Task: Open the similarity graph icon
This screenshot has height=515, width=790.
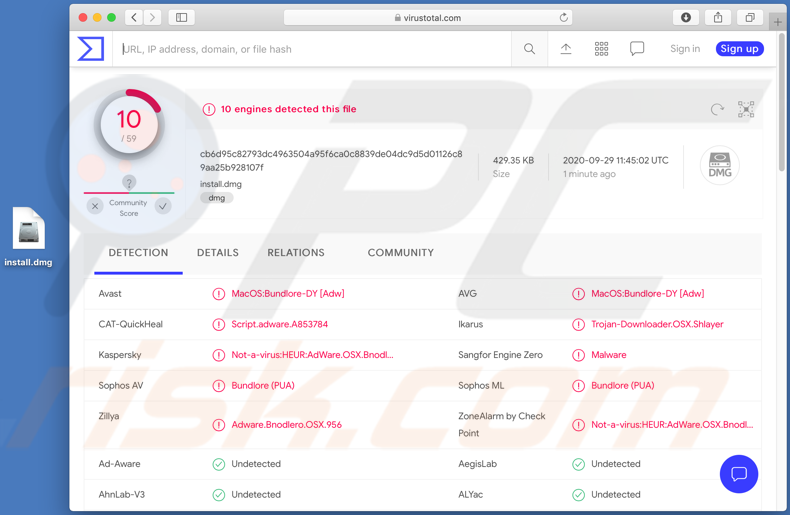Action: [x=746, y=109]
